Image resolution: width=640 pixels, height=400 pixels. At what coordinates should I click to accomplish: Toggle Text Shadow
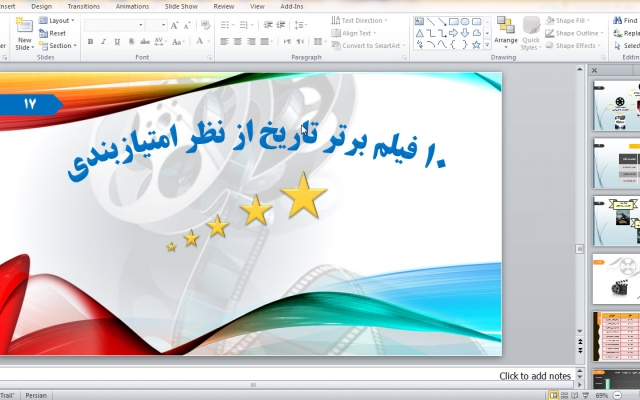pos(131,42)
